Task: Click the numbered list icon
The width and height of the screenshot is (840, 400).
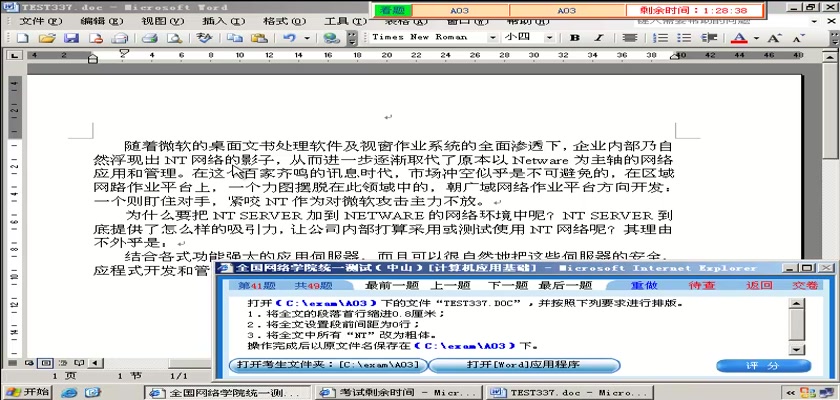Action: pyautogui.click(x=663, y=37)
